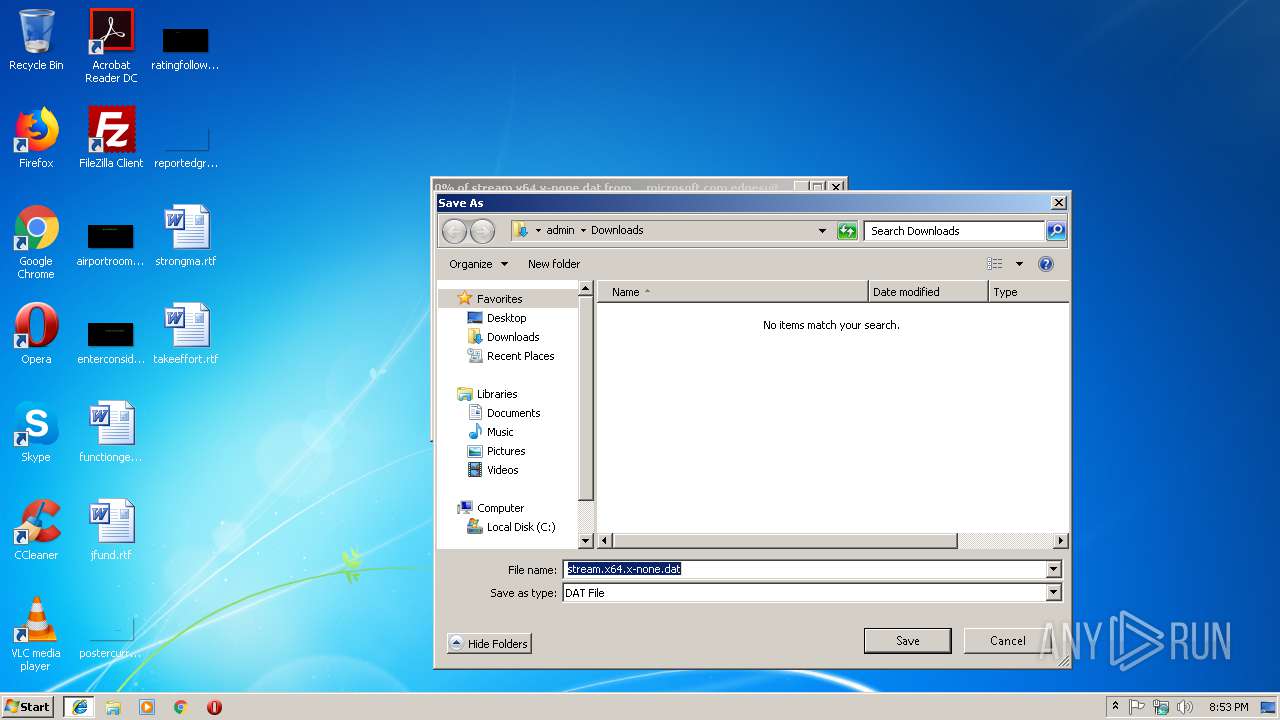1280x720 pixels.
Task: Click the Back navigation arrow in Save As
Action: click(x=454, y=231)
